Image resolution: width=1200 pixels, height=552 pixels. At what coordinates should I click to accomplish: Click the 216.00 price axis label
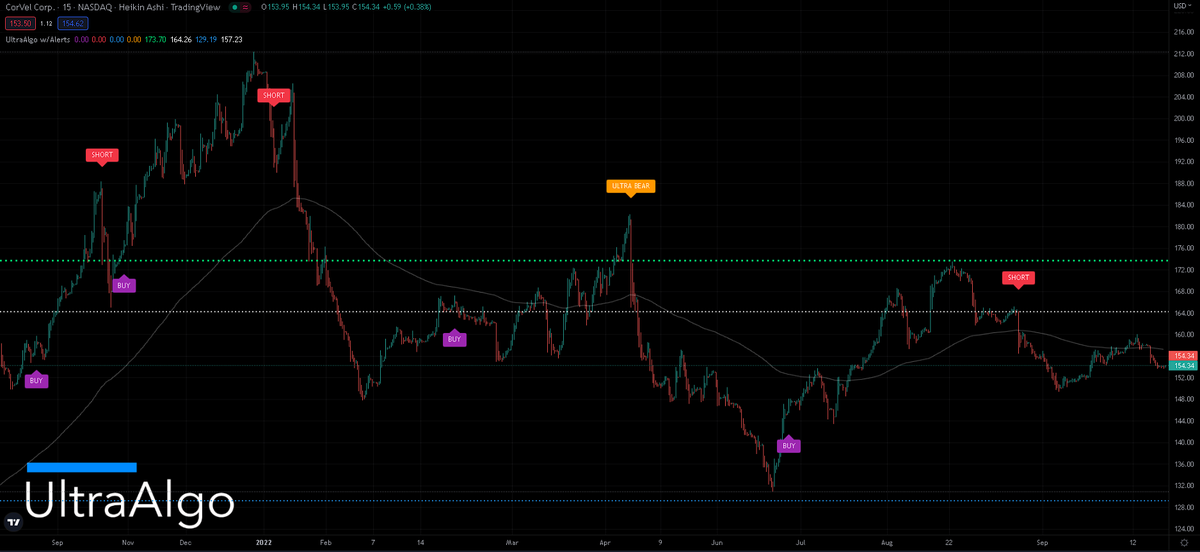pyautogui.click(x=1183, y=32)
